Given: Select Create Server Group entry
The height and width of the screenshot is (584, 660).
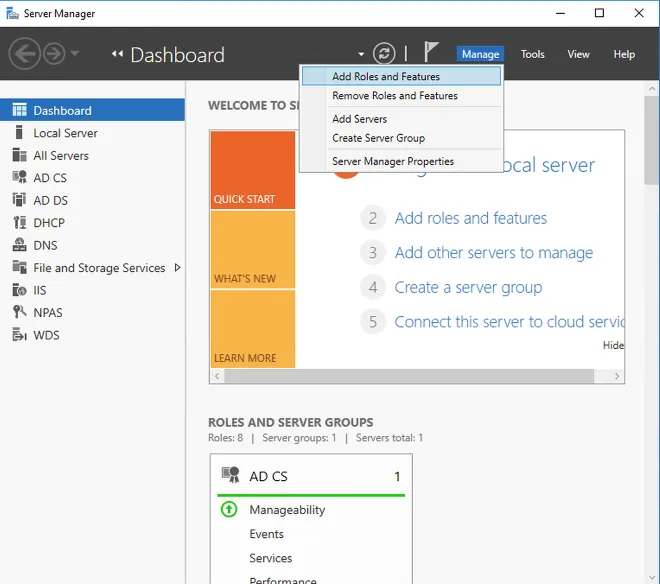Looking at the screenshot, I should [402, 138].
